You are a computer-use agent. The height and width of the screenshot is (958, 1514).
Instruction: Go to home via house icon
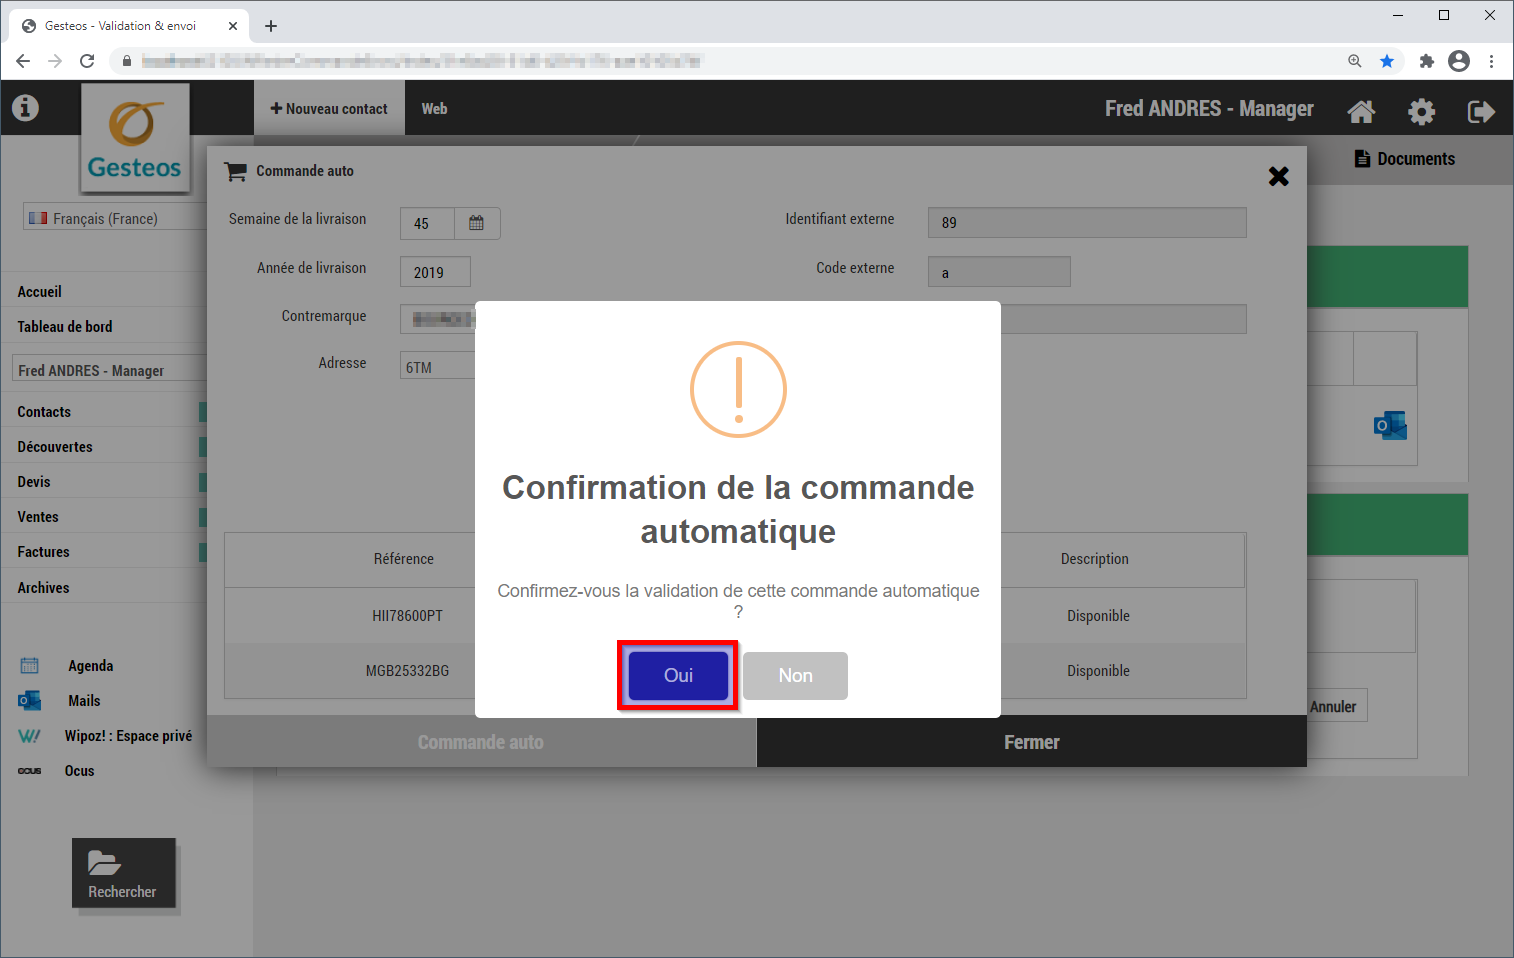1361,111
